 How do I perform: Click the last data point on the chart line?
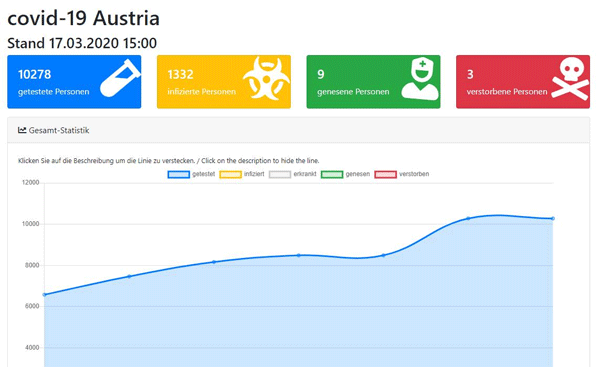coord(553,219)
